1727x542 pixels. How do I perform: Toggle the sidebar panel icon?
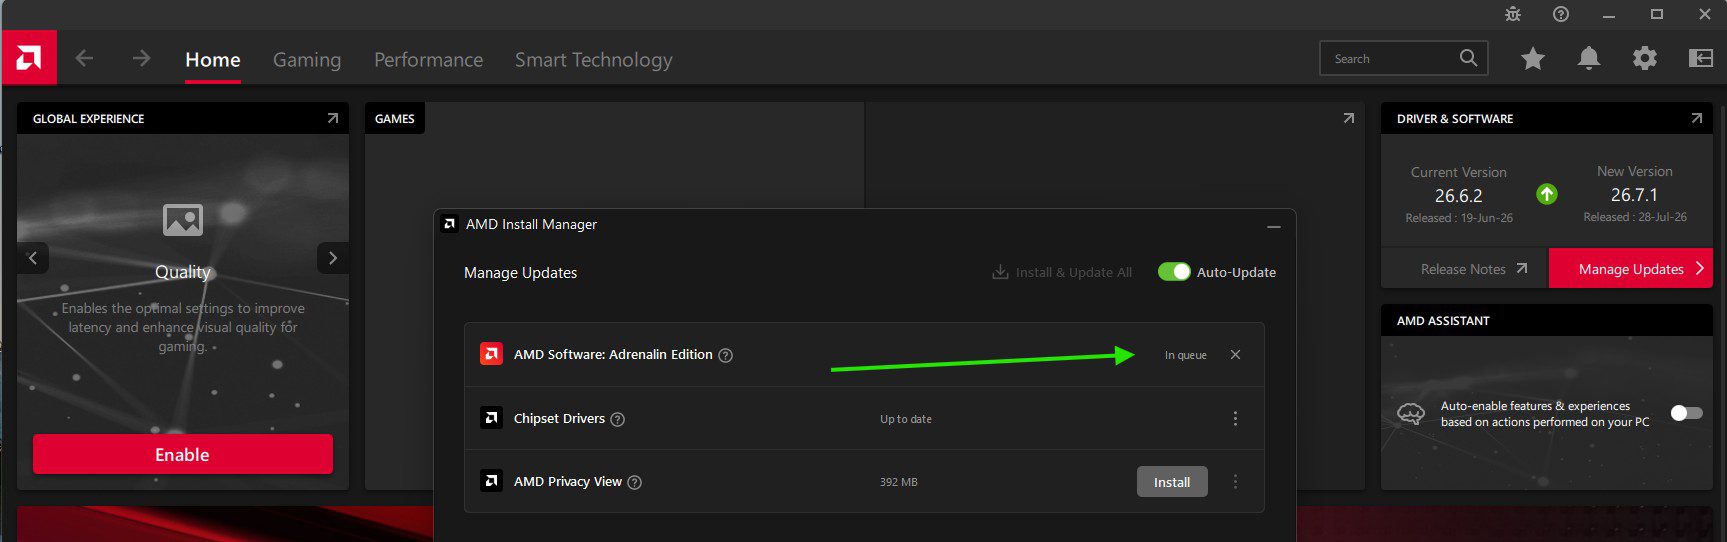[1701, 58]
